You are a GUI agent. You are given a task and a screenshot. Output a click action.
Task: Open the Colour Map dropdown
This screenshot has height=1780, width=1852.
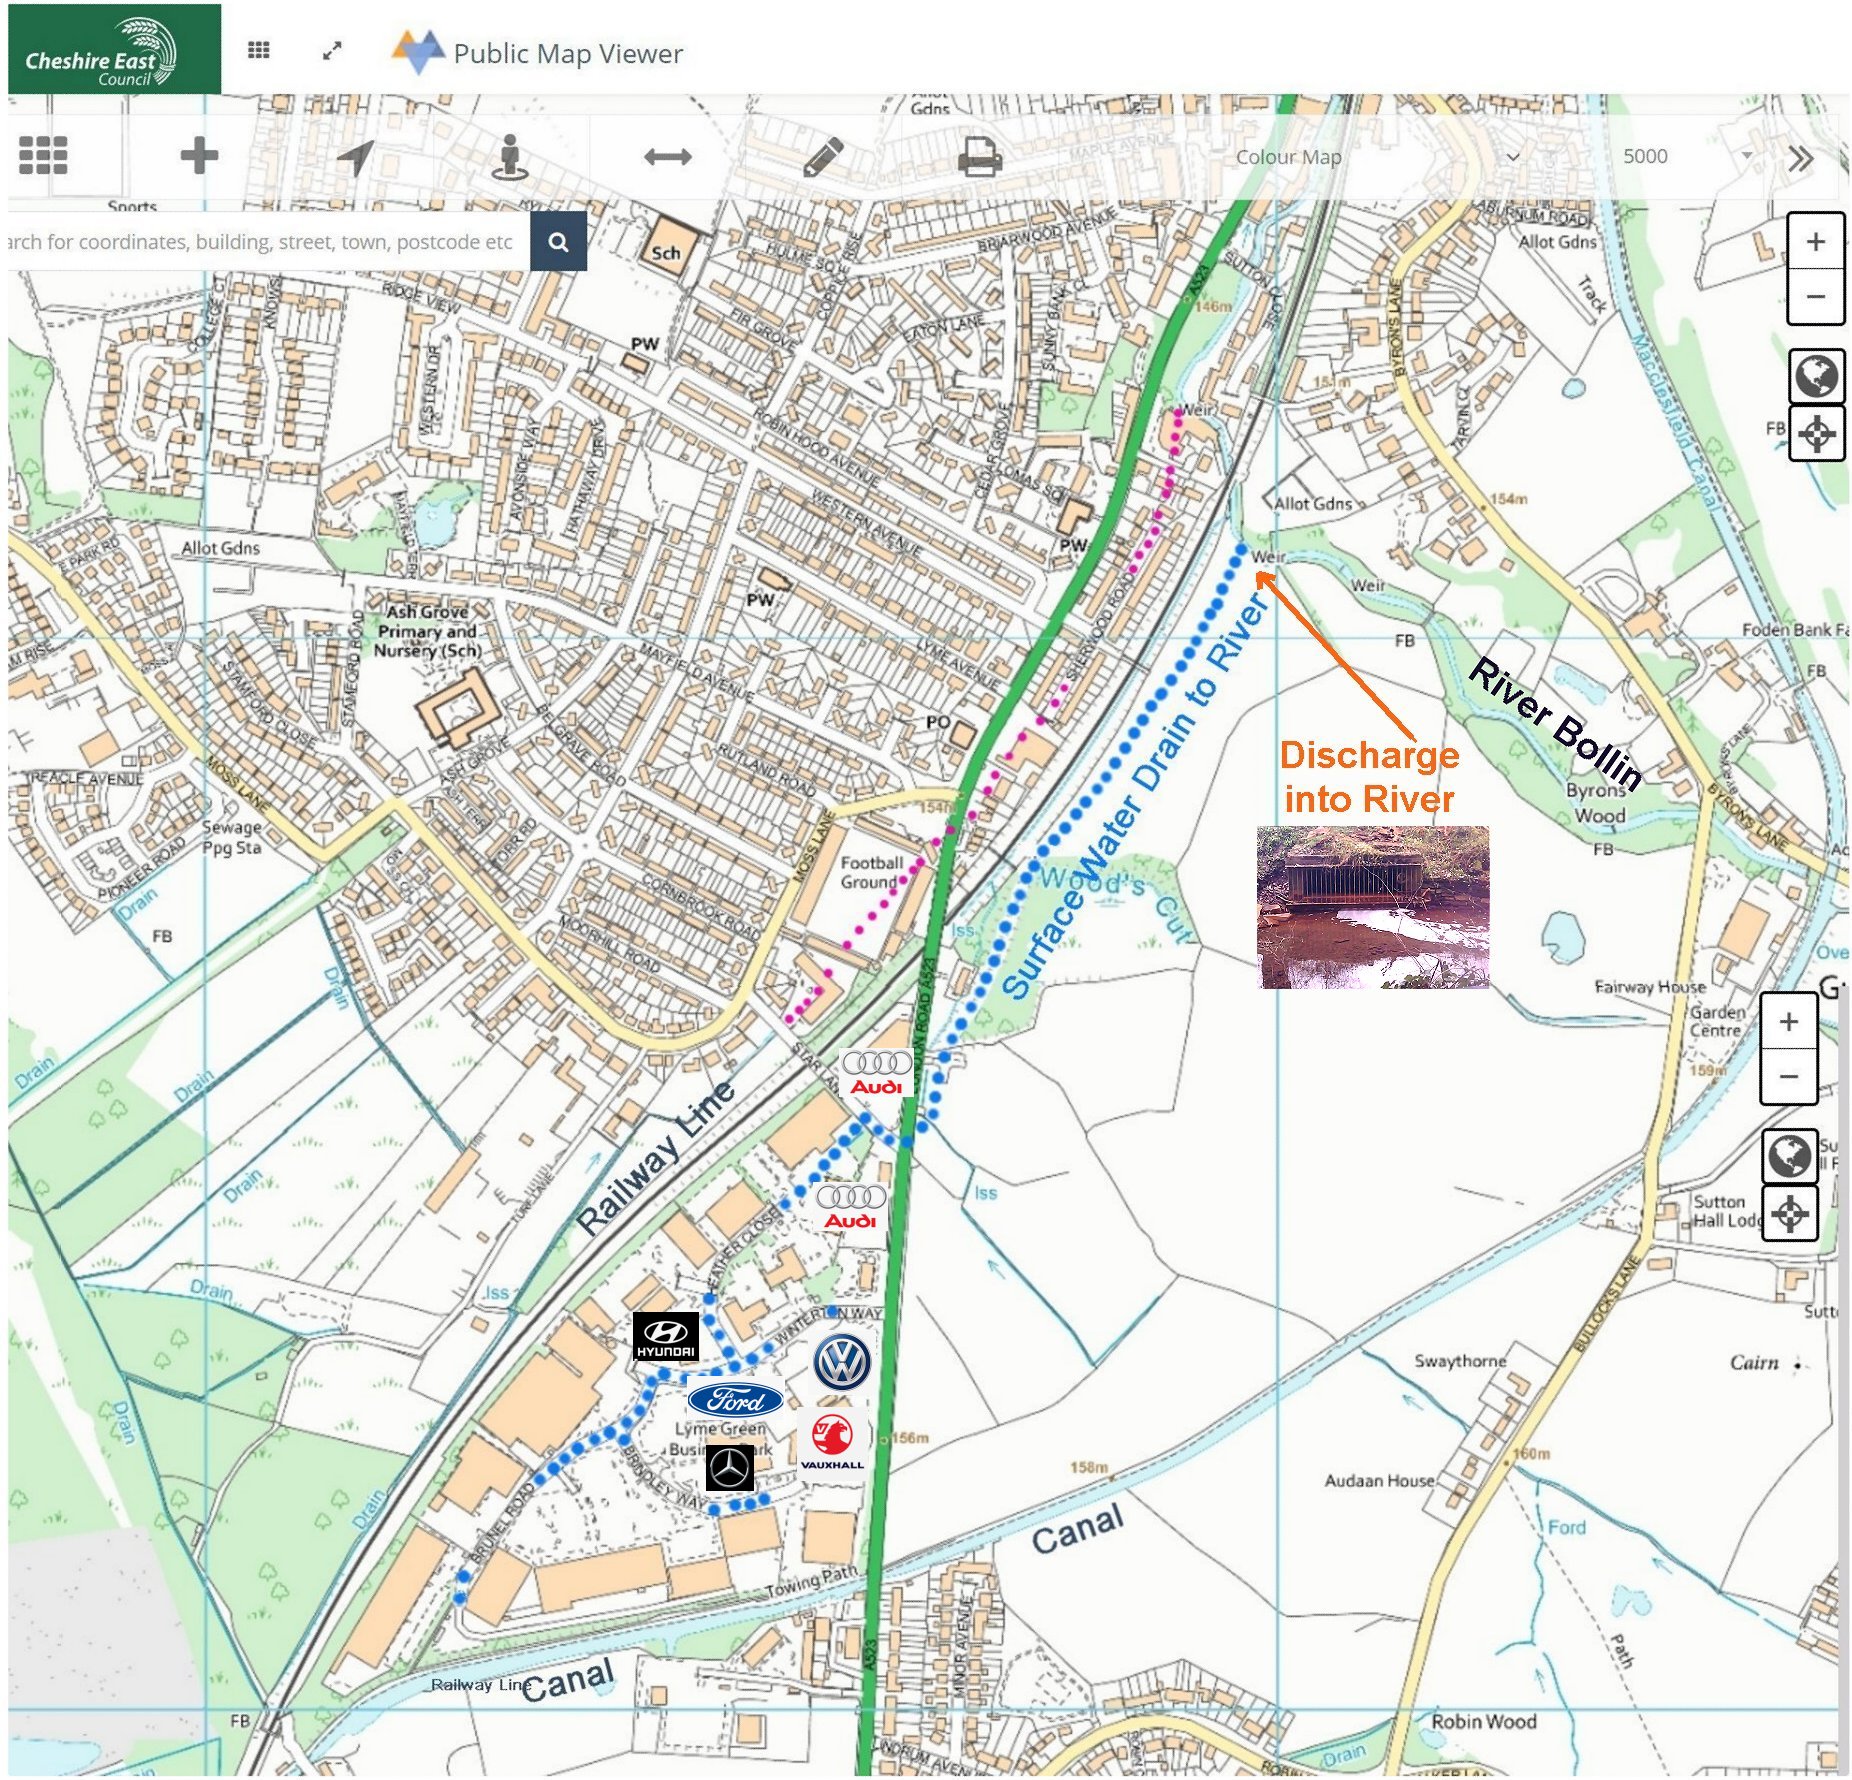click(1380, 157)
